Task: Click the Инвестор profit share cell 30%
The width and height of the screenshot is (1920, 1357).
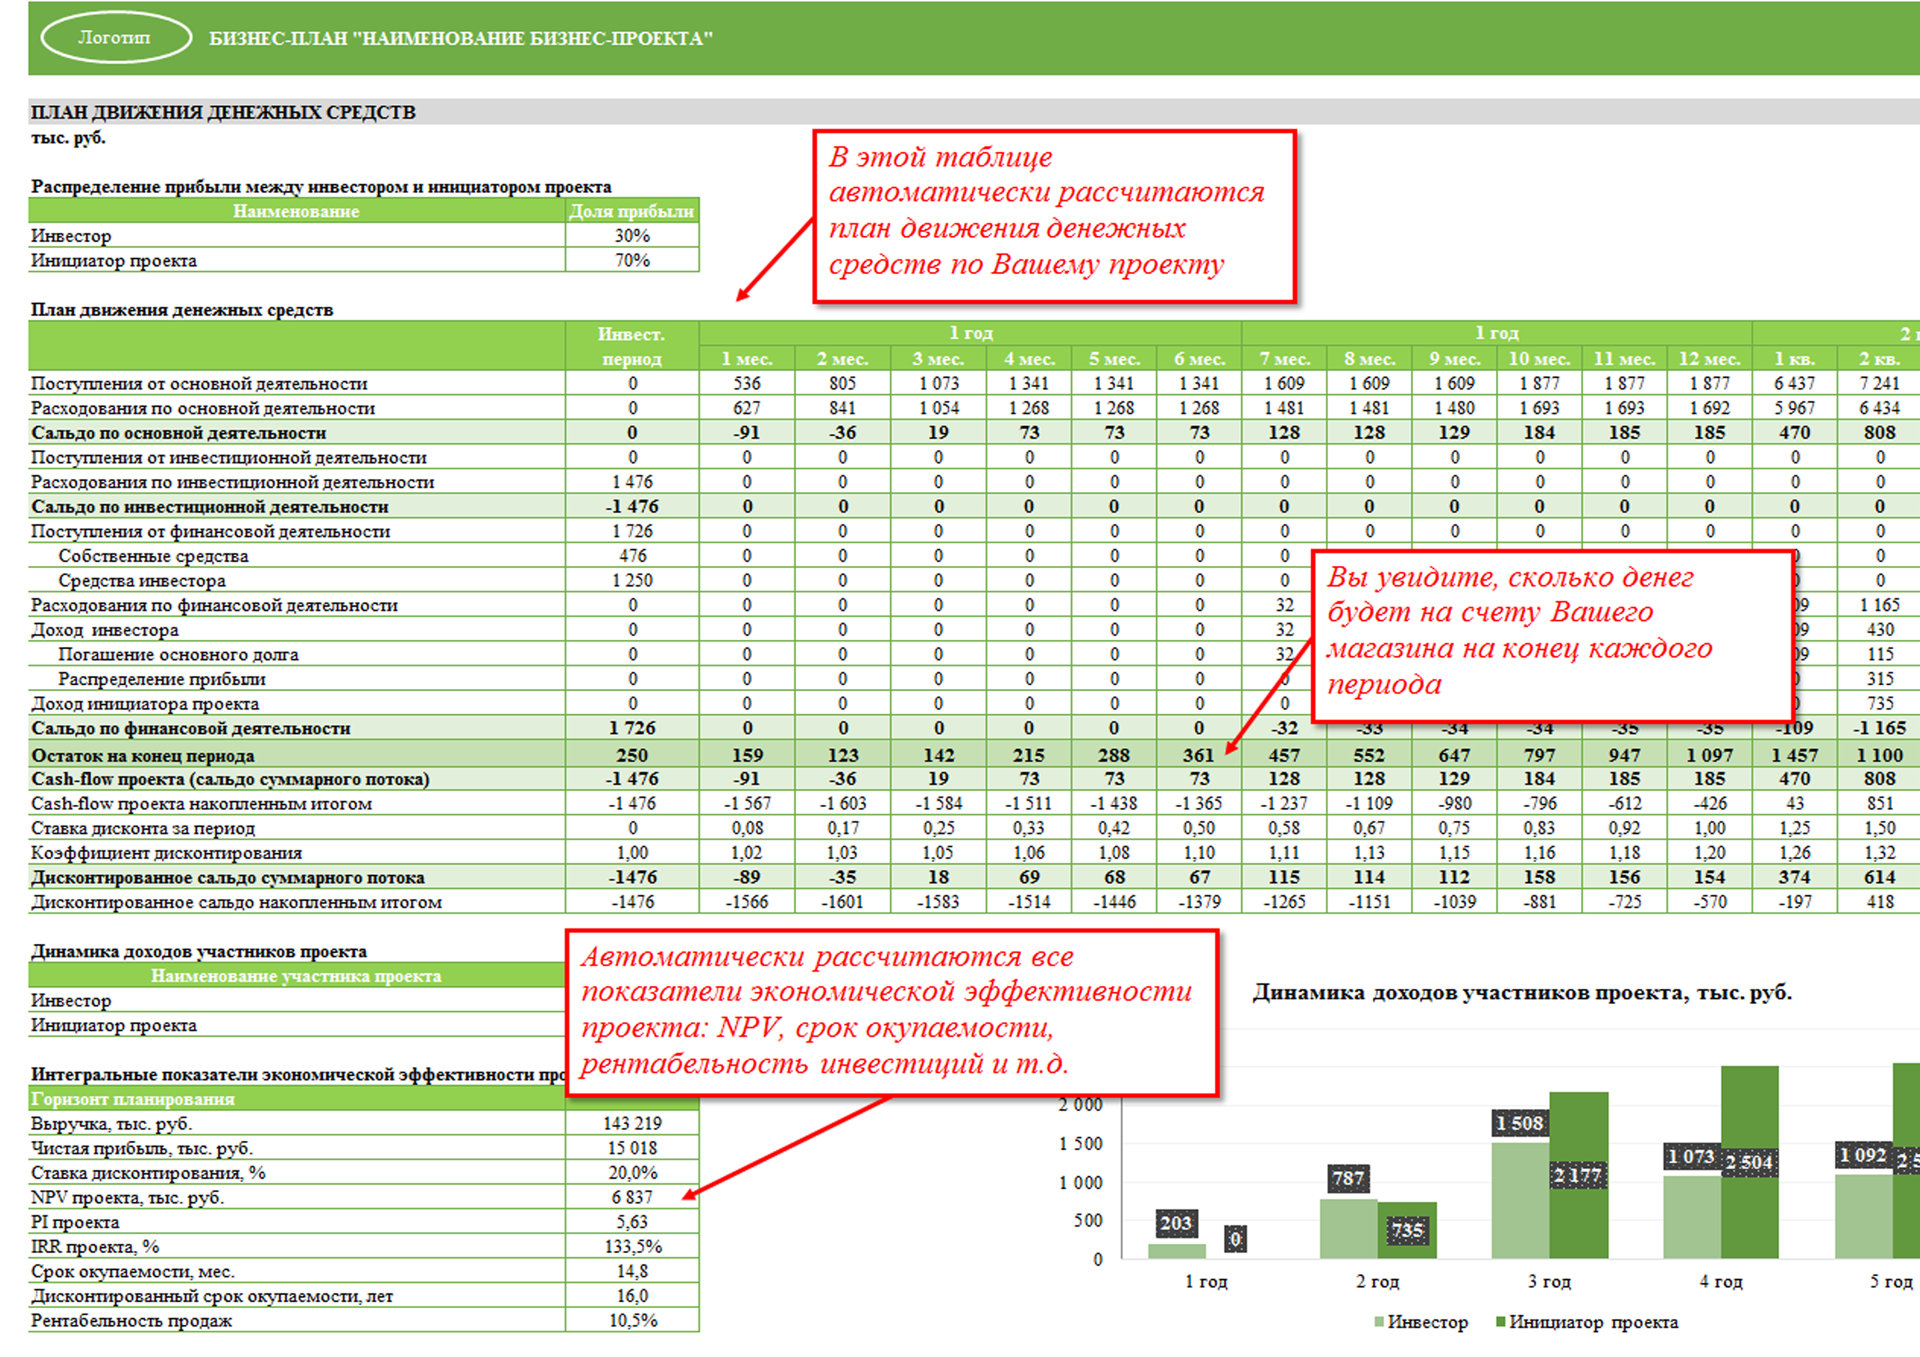Action: pyautogui.click(x=632, y=236)
